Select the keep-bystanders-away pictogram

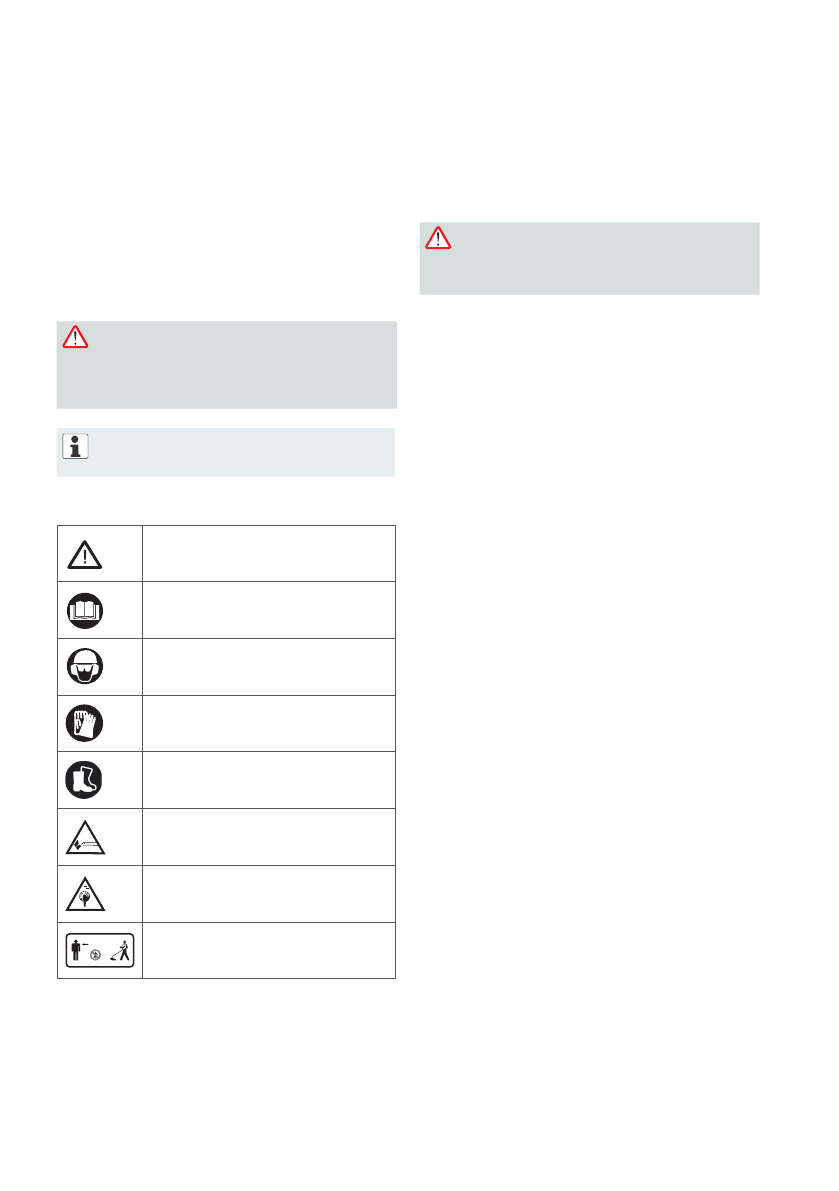point(100,951)
